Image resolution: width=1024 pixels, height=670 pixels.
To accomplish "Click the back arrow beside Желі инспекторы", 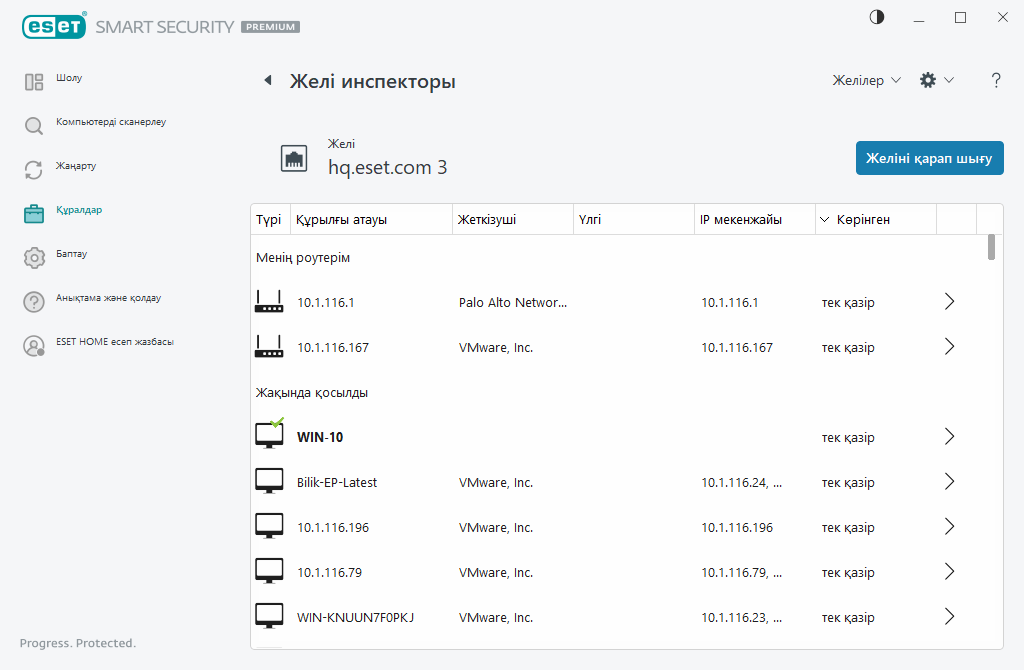I will pyautogui.click(x=267, y=81).
